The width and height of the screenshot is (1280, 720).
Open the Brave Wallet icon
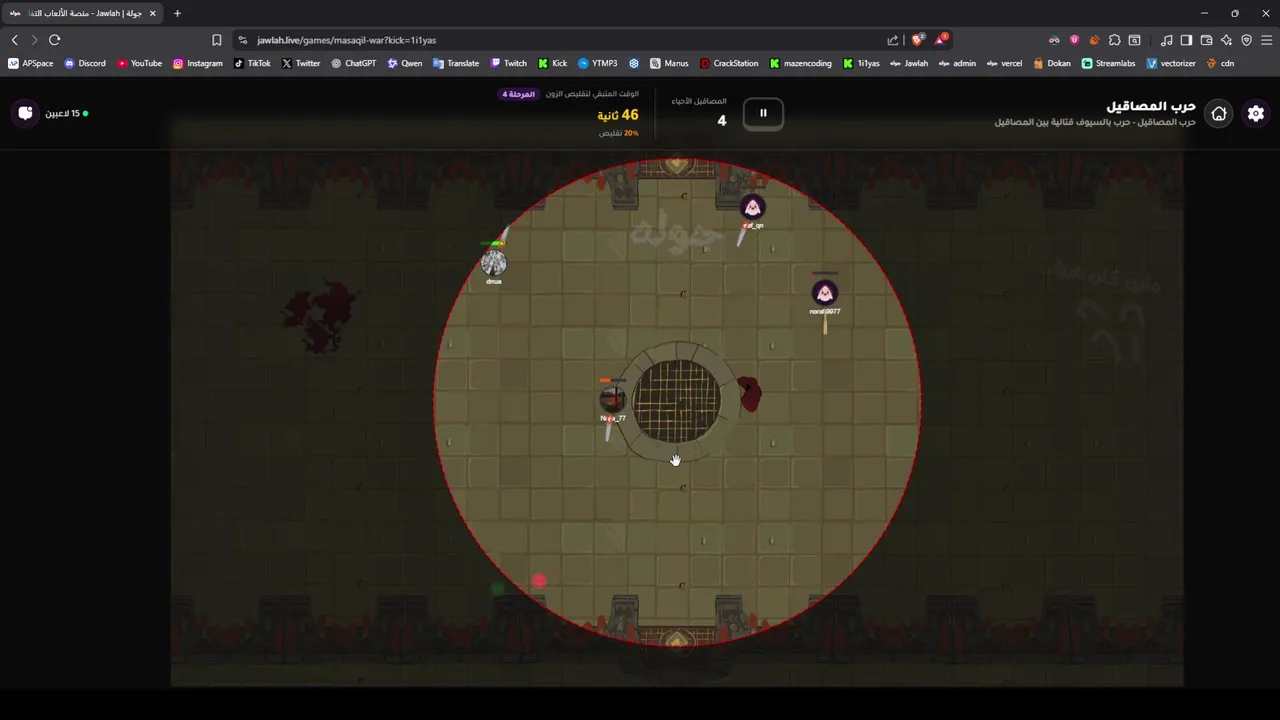pyautogui.click(x=1206, y=40)
